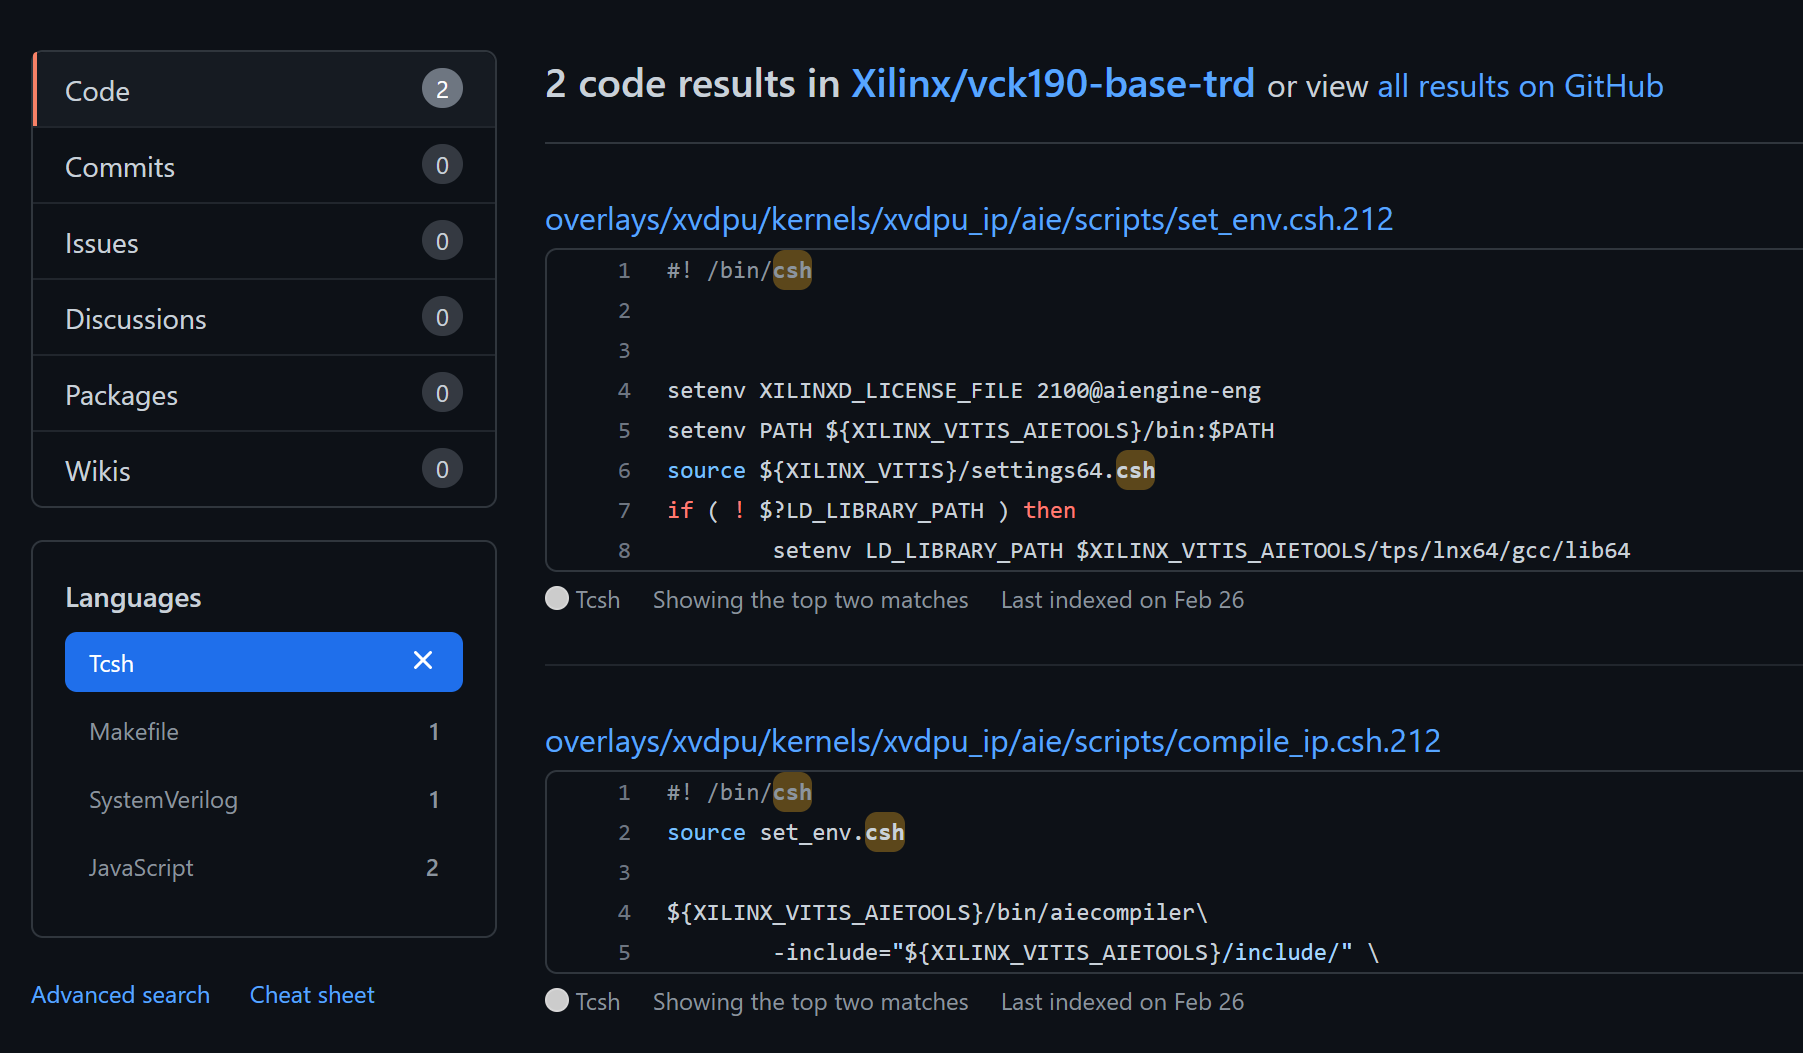Click the Issues count badge showing 0

coord(442,241)
